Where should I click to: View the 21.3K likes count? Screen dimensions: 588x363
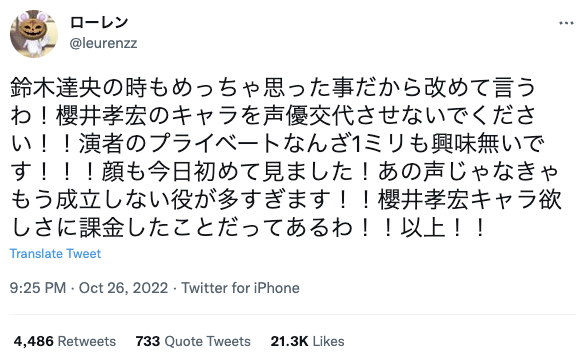tap(289, 341)
